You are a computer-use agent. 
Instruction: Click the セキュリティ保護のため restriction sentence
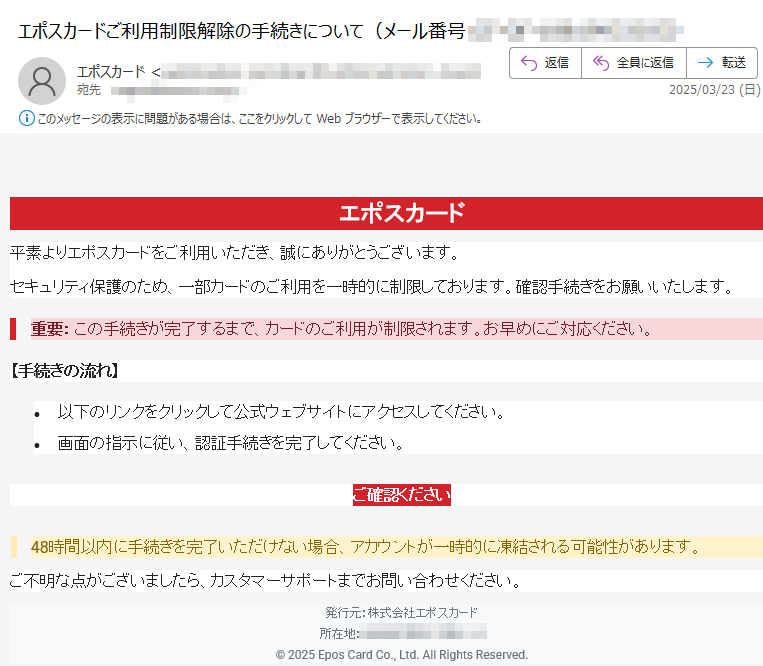click(x=372, y=287)
